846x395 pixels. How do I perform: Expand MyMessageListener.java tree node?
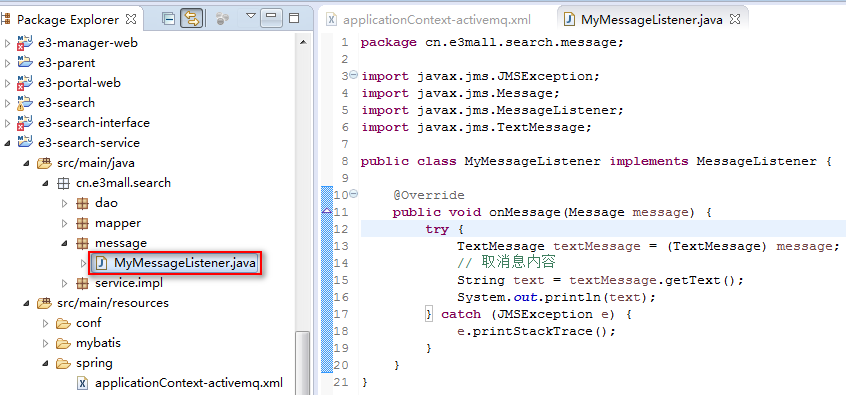[x=84, y=263]
